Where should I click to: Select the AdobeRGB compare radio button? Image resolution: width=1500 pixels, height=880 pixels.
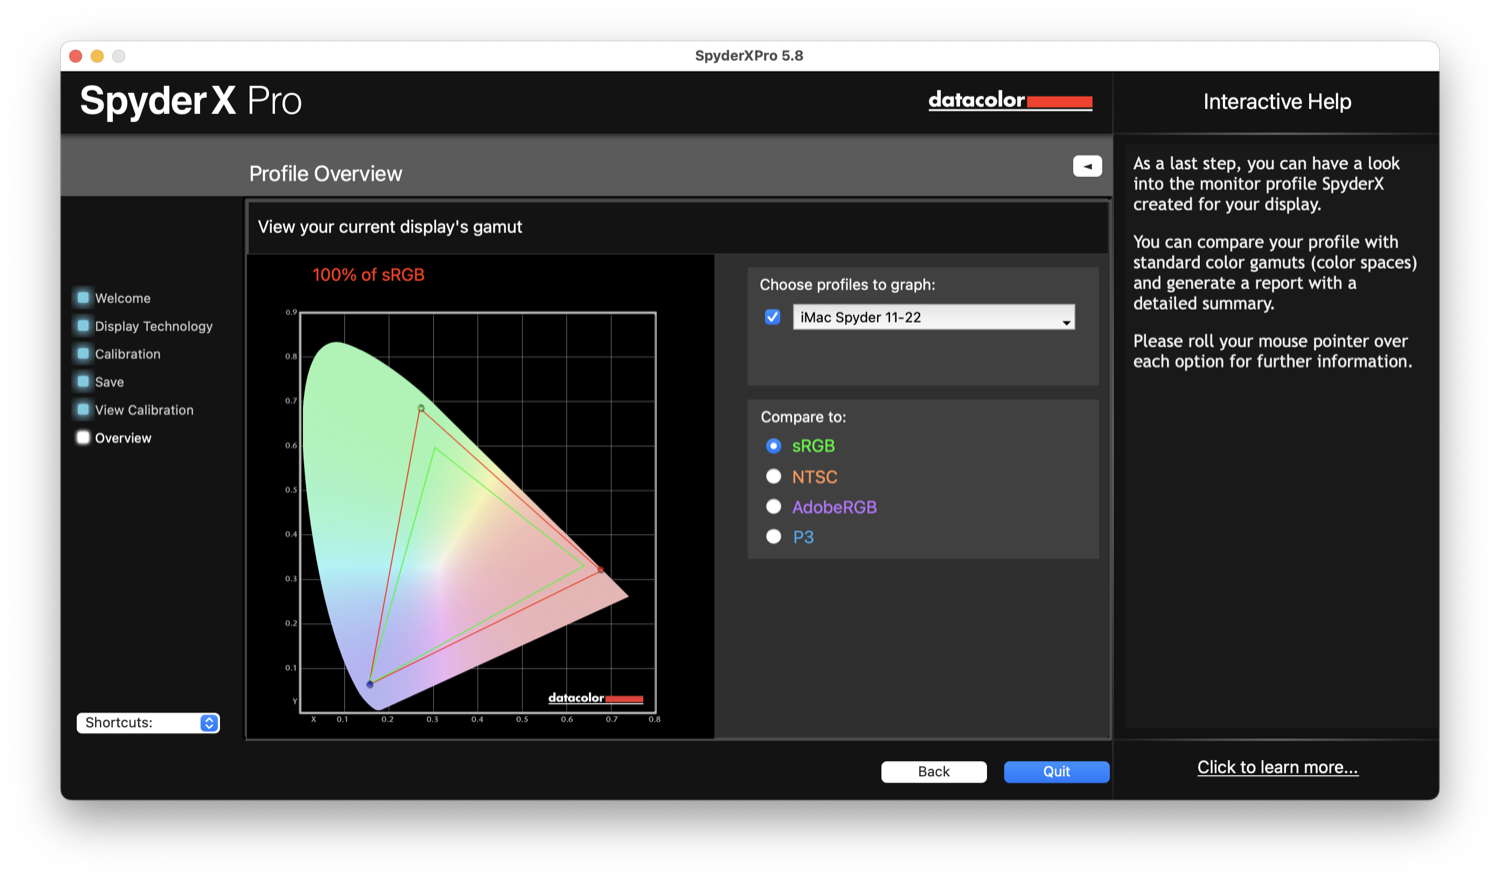coord(773,507)
